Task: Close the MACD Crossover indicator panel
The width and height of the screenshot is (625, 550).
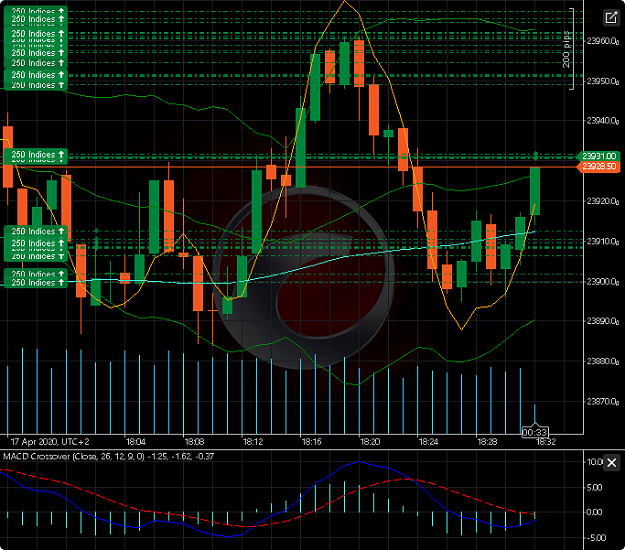Action: 611,463
